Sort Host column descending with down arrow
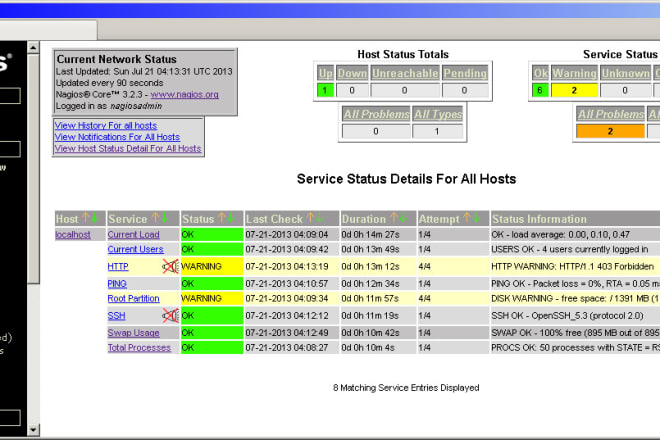 point(95,218)
